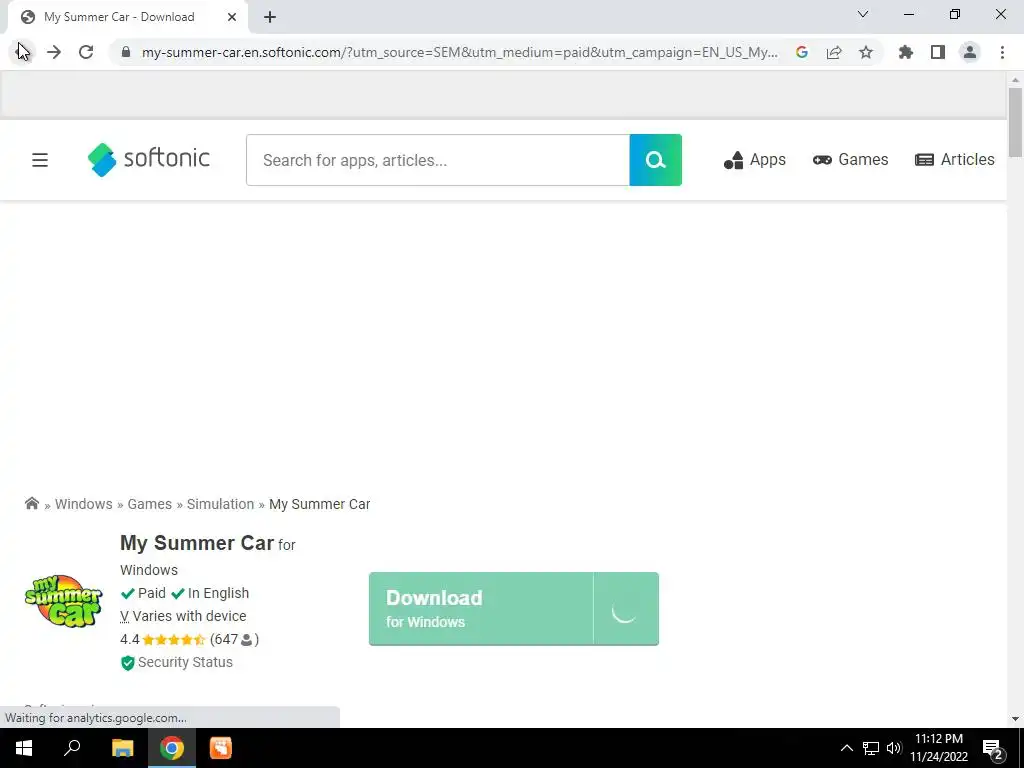Open the volume tray icon
Viewport: 1024px width, 768px height.
[x=894, y=748]
